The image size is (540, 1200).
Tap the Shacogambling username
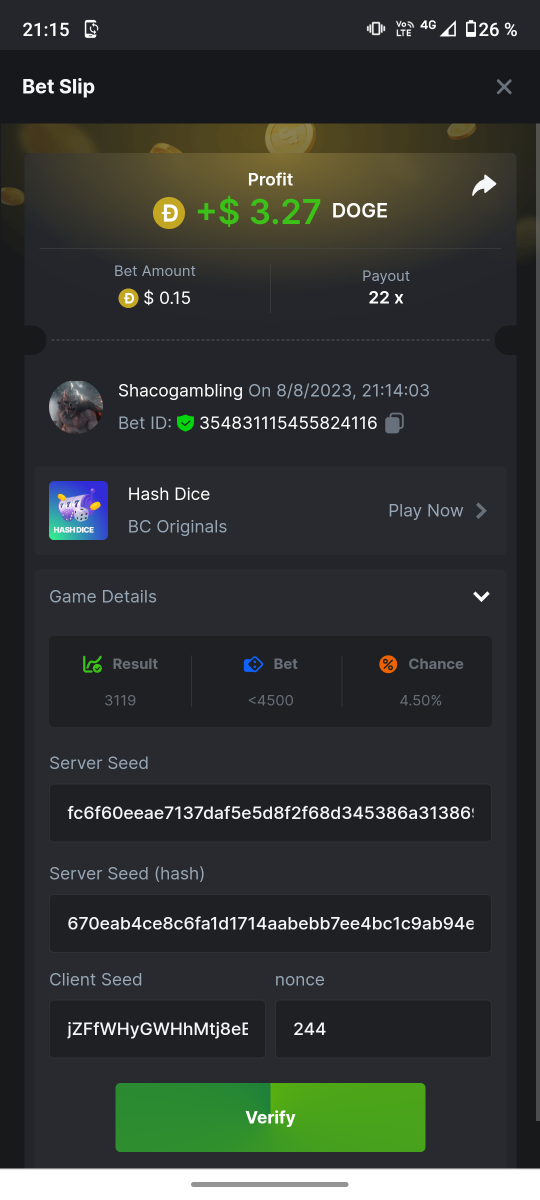pyautogui.click(x=180, y=390)
